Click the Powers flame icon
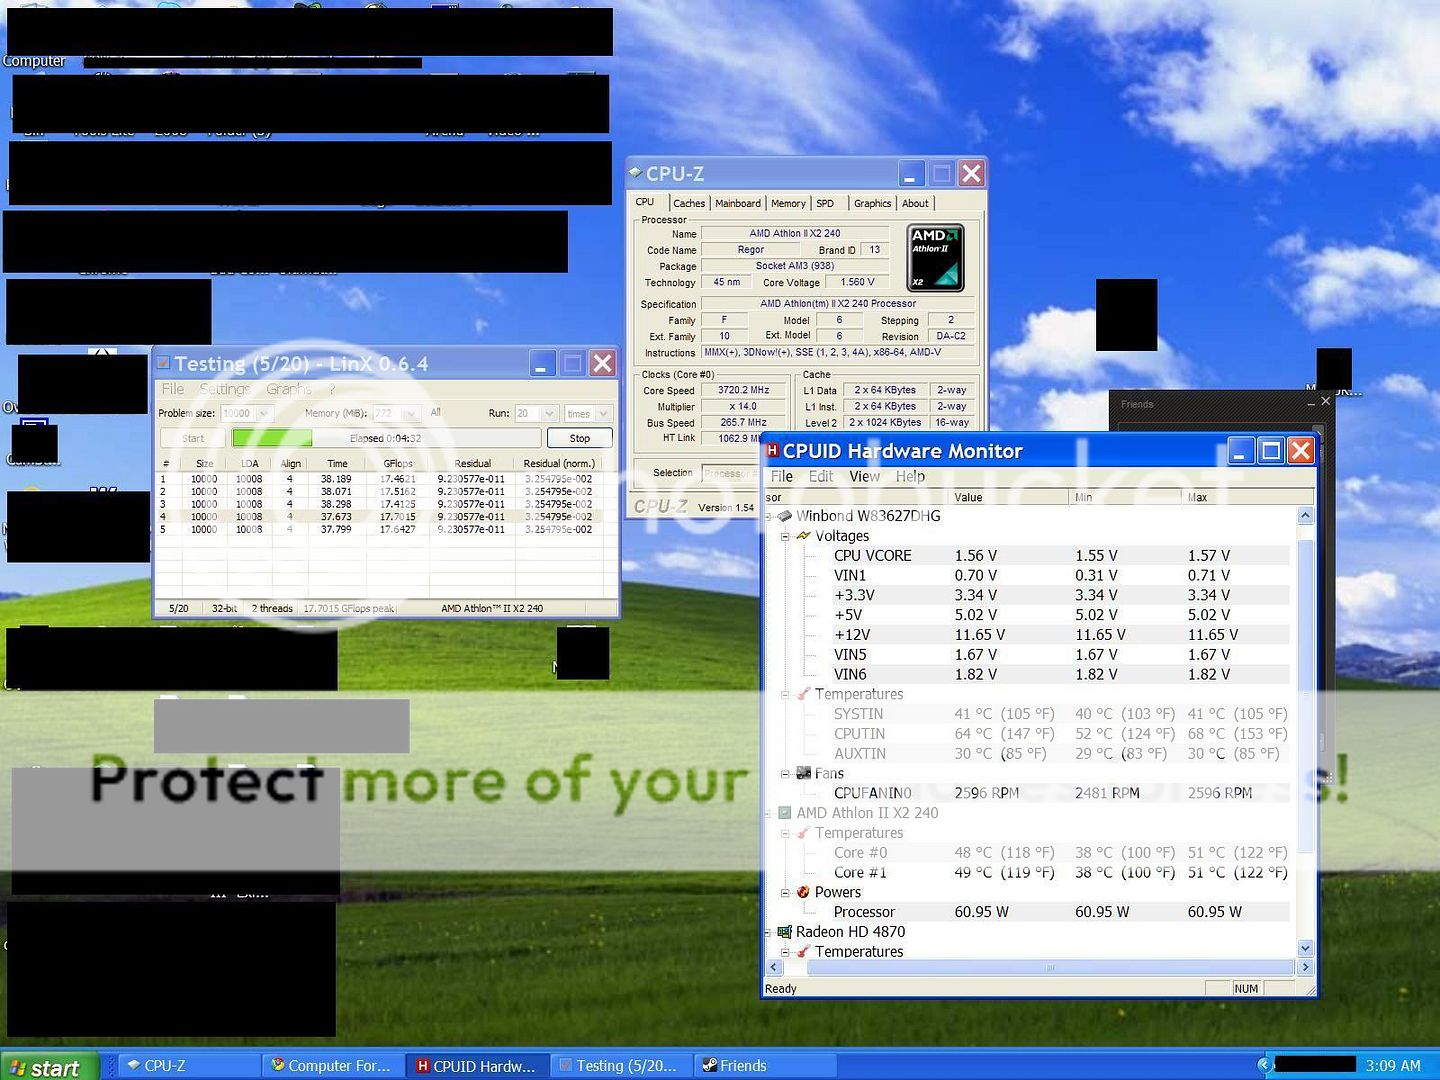This screenshot has width=1440, height=1080. coord(803,892)
